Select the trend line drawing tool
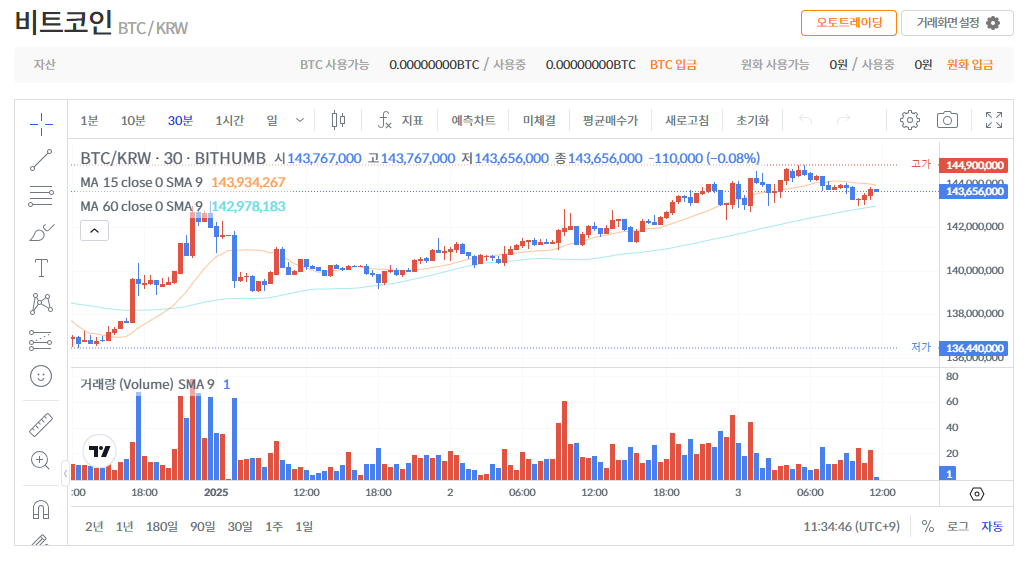This screenshot has width=1027, height=561. pyautogui.click(x=41, y=160)
